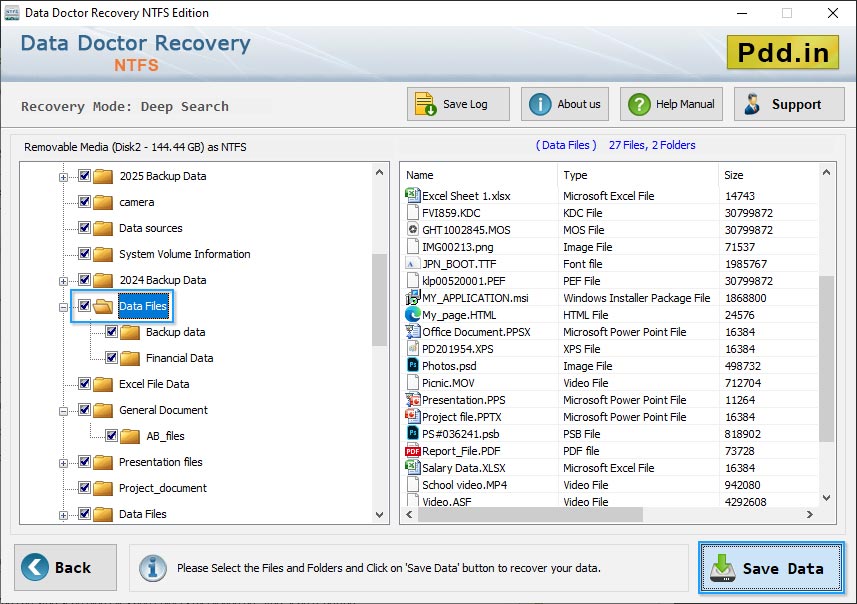Click the Save Log document icon
Screen dimensions: 857x604
coord(425,104)
